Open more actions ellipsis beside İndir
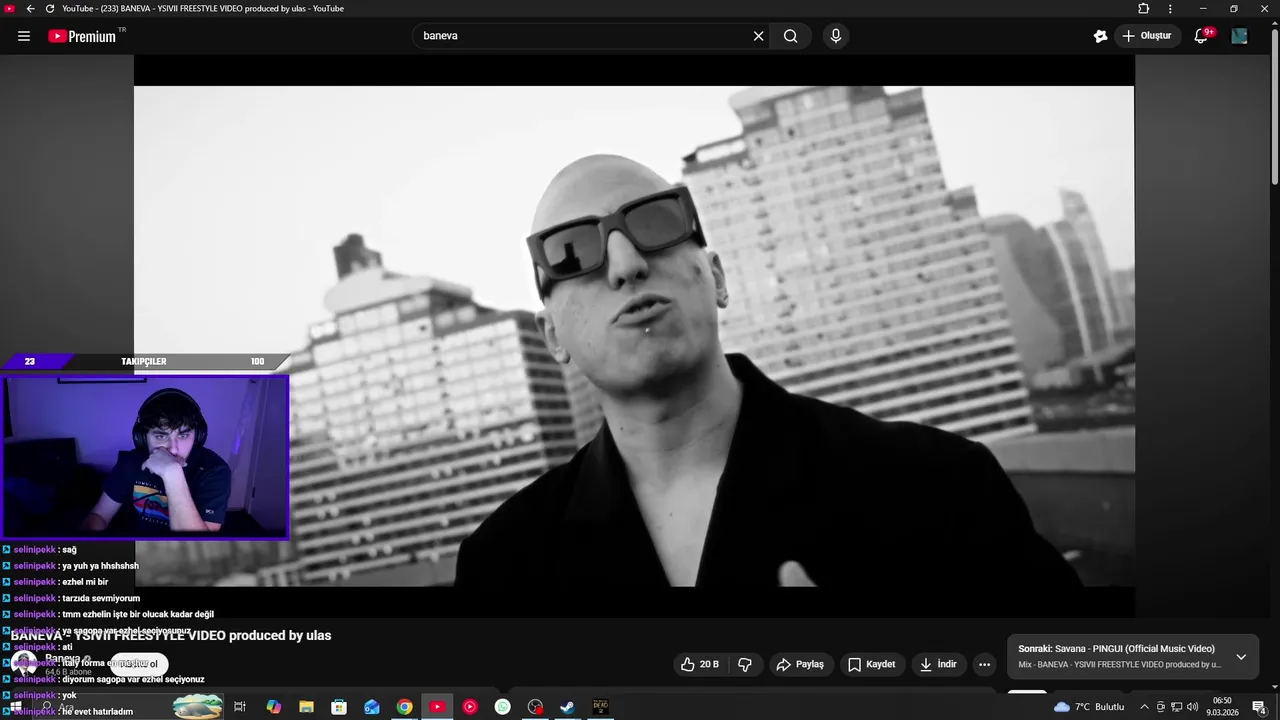This screenshot has width=1280, height=720. (984, 664)
